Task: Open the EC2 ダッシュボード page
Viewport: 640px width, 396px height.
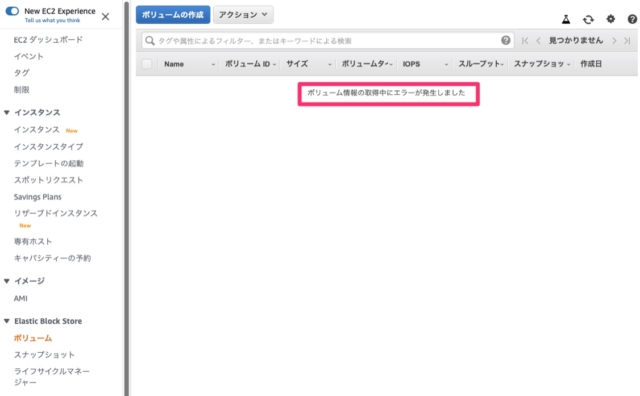Action: (48, 40)
